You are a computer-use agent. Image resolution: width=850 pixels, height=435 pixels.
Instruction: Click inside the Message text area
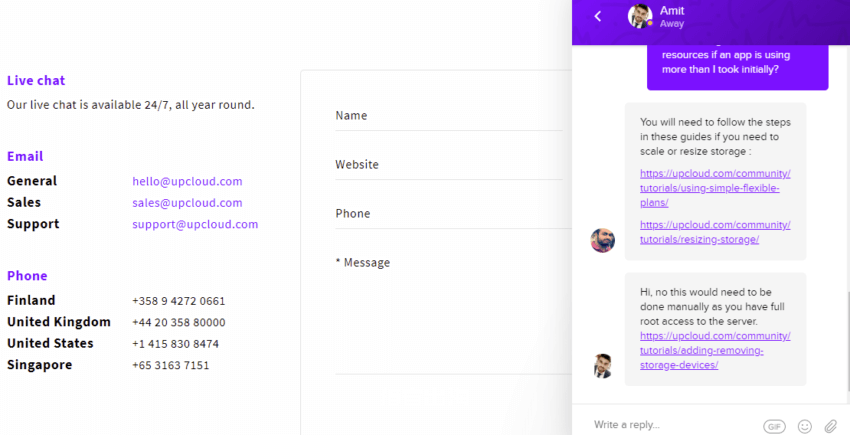pyautogui.click(x=453, y=315)
